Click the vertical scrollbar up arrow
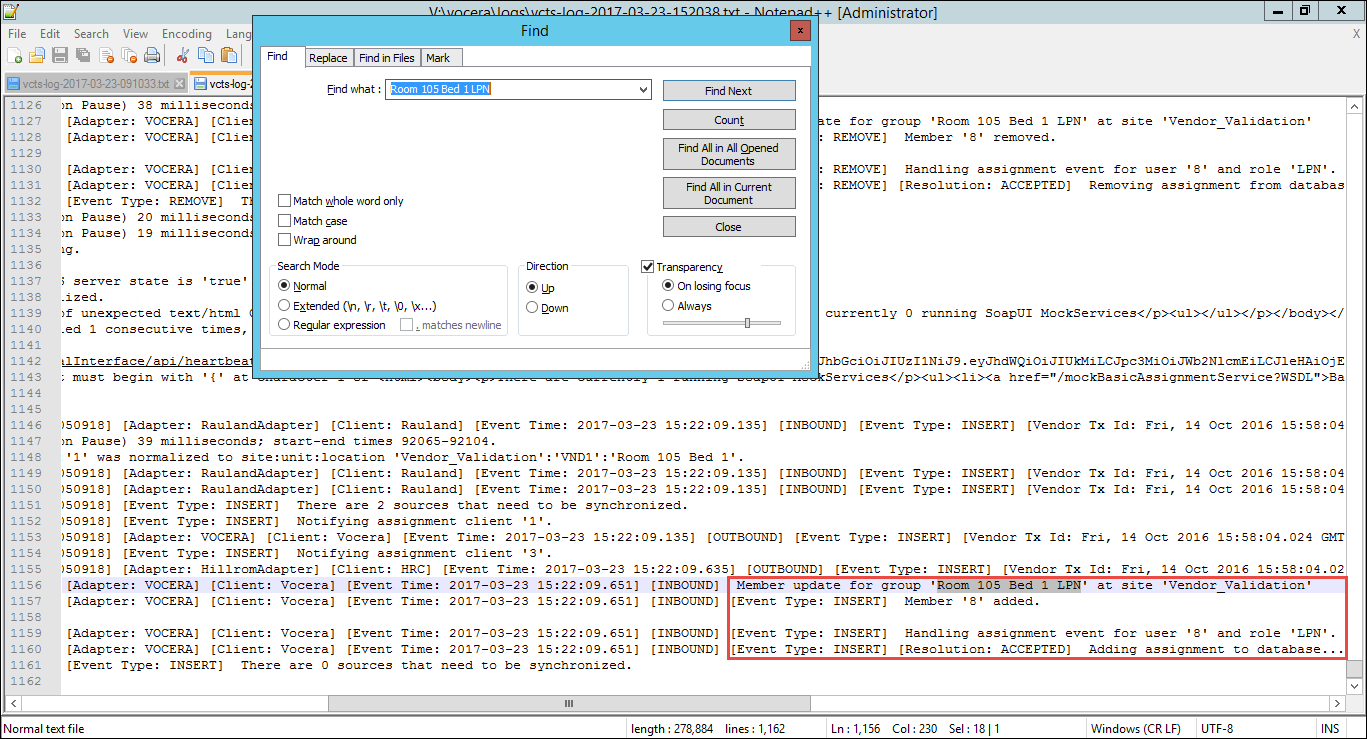 tap(1355, 104)
